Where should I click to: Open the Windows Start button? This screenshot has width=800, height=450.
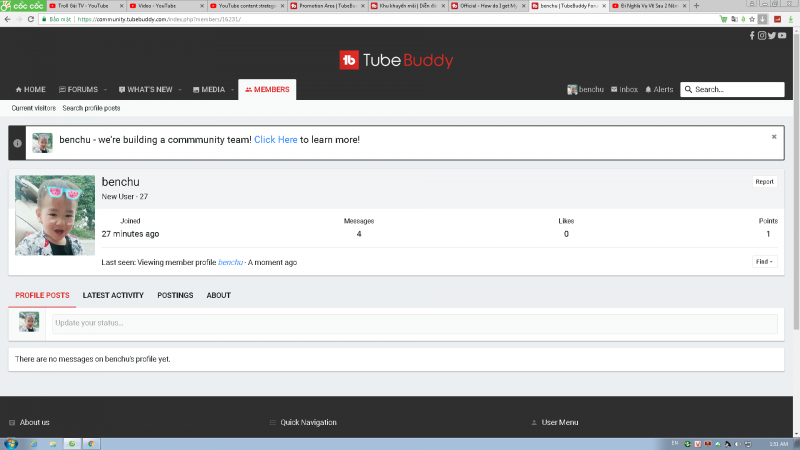click(9, 442)
